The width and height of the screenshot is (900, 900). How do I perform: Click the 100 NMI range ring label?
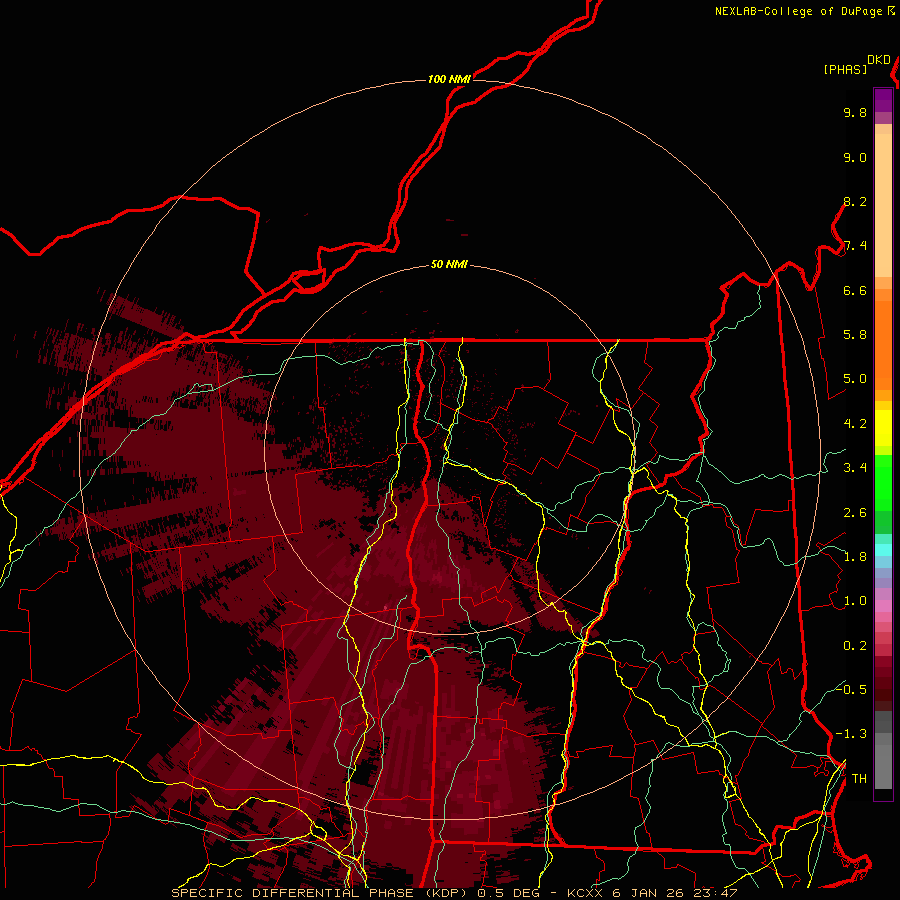coord(449,79)
